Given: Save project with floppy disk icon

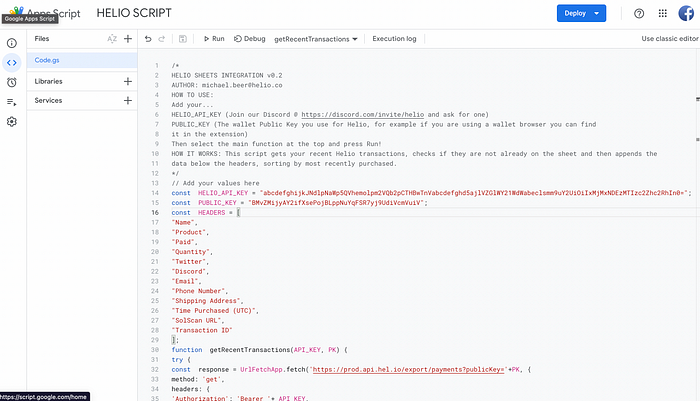Looking at the screenshot, I should point(183,39).
